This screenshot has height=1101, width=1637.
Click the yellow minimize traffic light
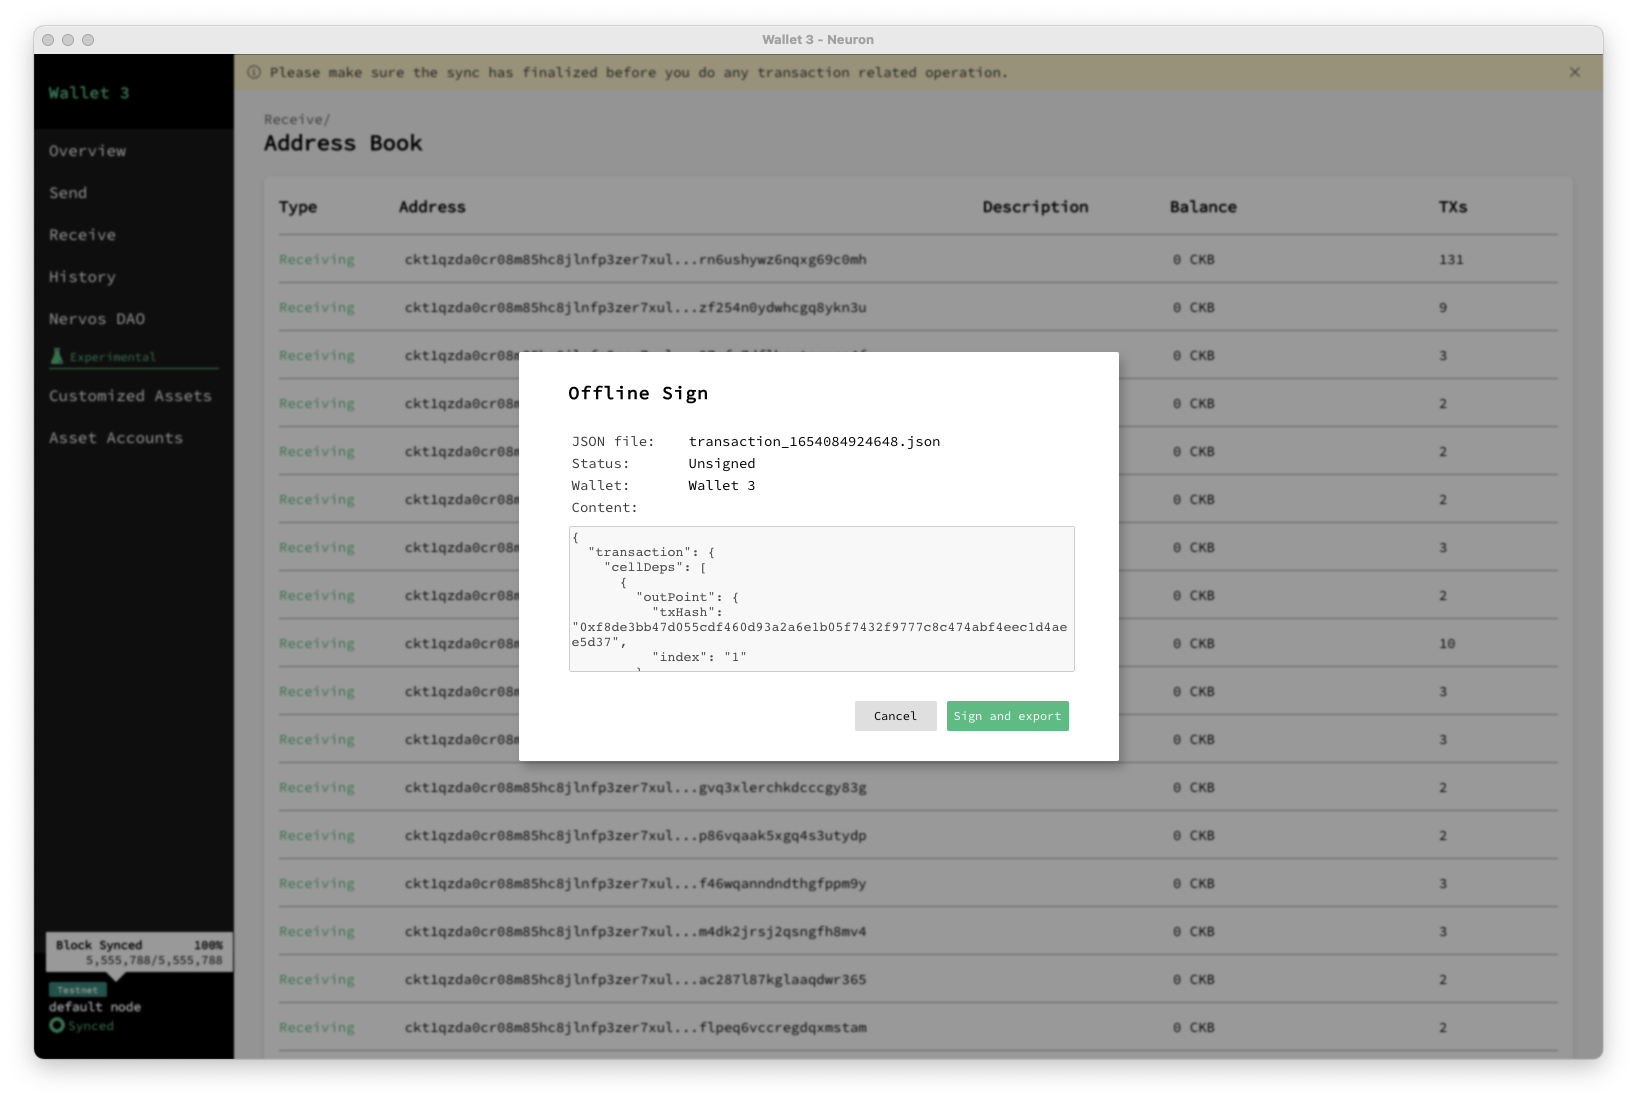(x=68, y=39)
